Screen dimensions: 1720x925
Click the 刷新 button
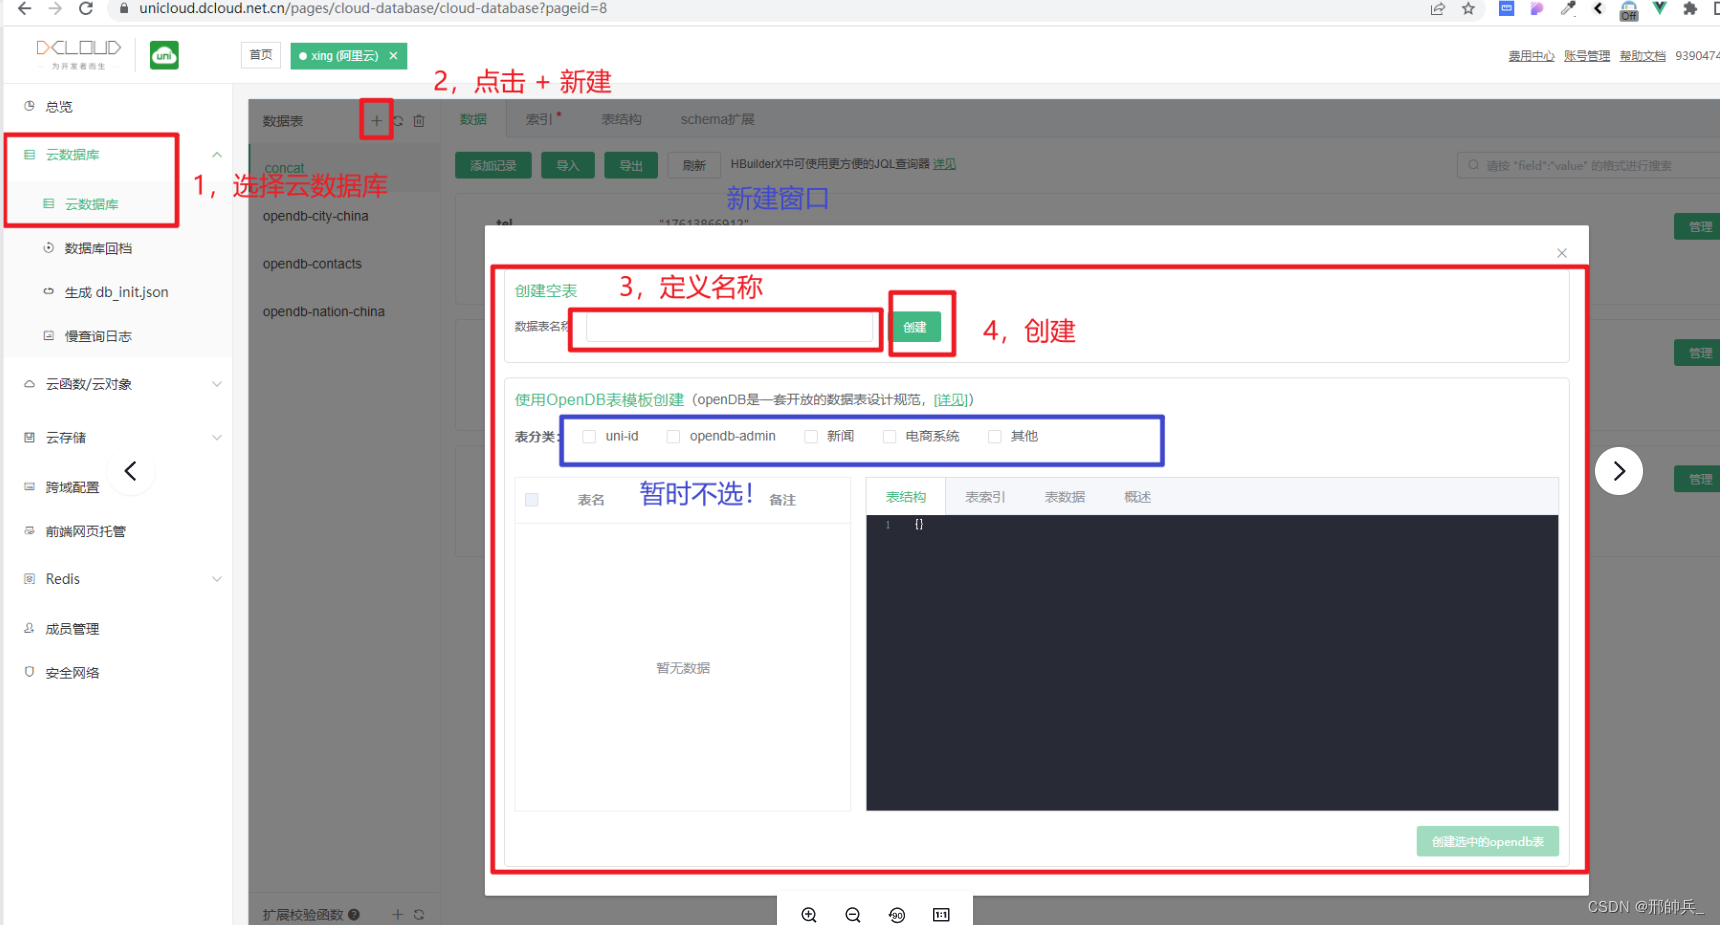(694, 165)
